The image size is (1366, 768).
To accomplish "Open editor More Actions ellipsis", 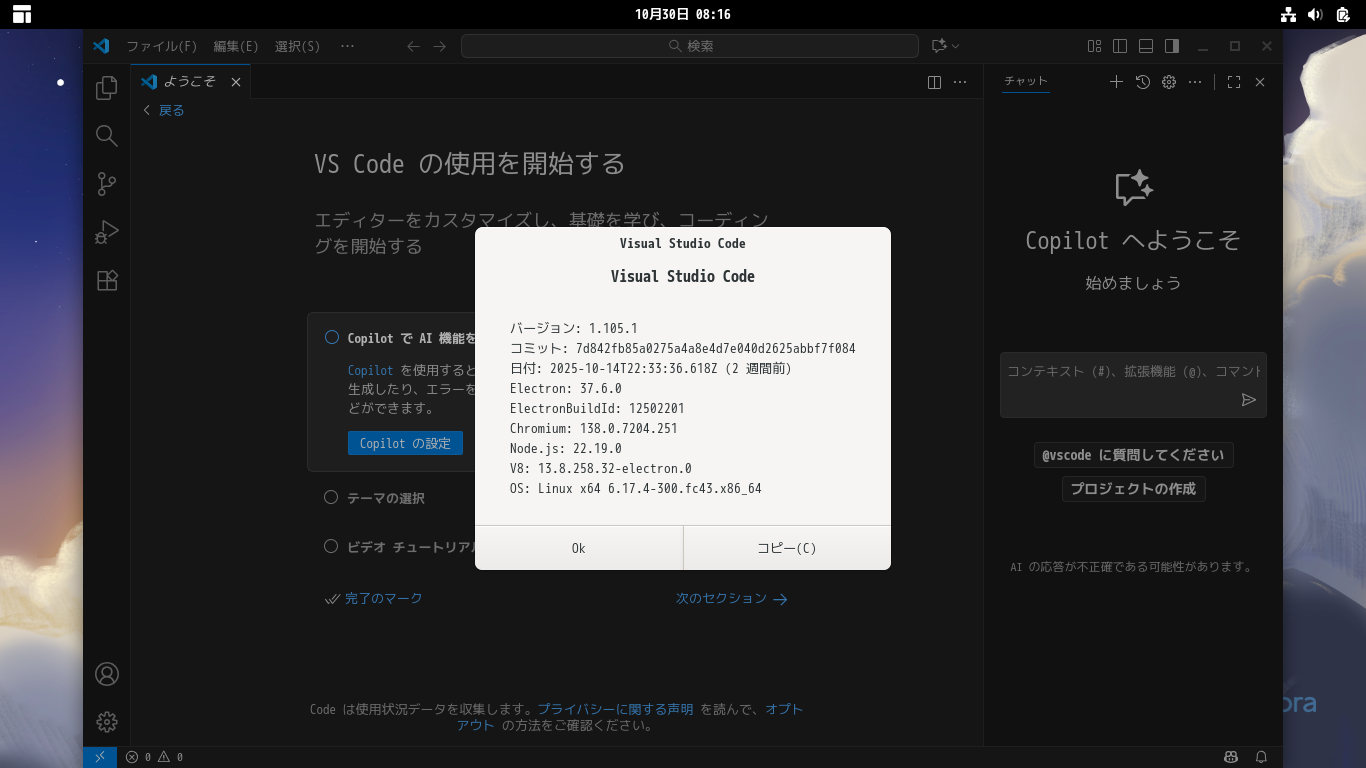I will (x=960, y=82).
